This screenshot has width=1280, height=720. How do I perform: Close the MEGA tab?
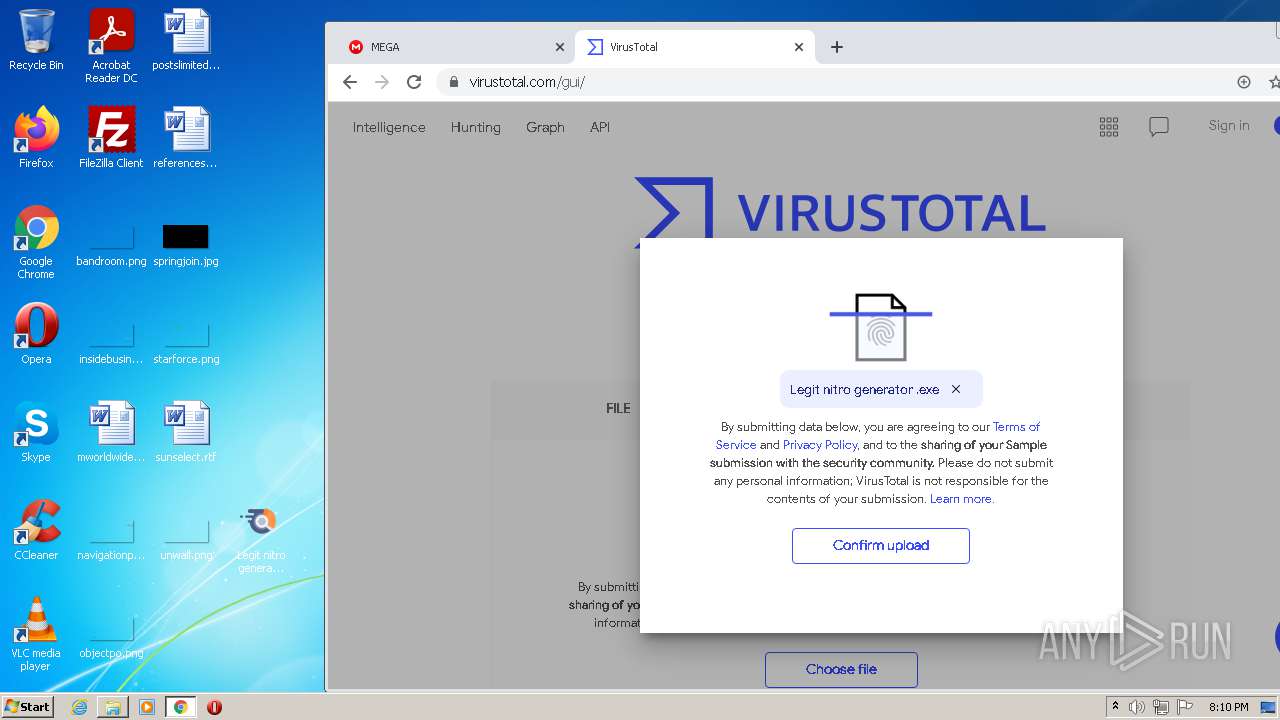(560, 47)
